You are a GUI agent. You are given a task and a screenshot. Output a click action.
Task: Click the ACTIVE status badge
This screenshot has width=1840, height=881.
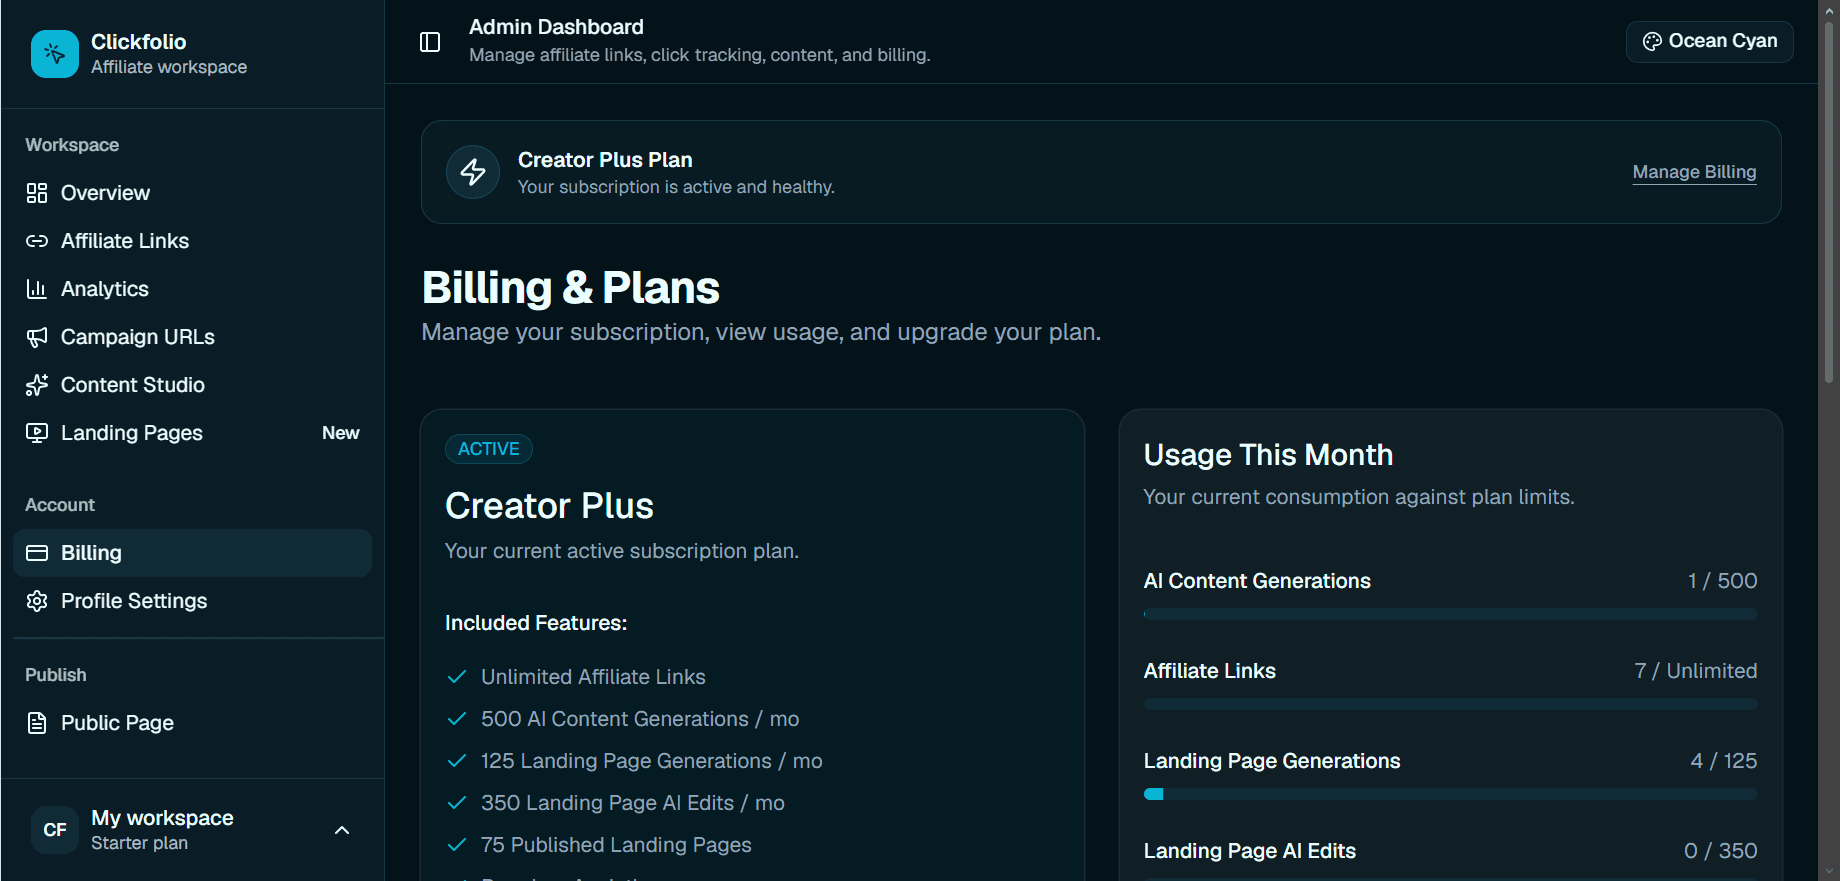(489, 449)
